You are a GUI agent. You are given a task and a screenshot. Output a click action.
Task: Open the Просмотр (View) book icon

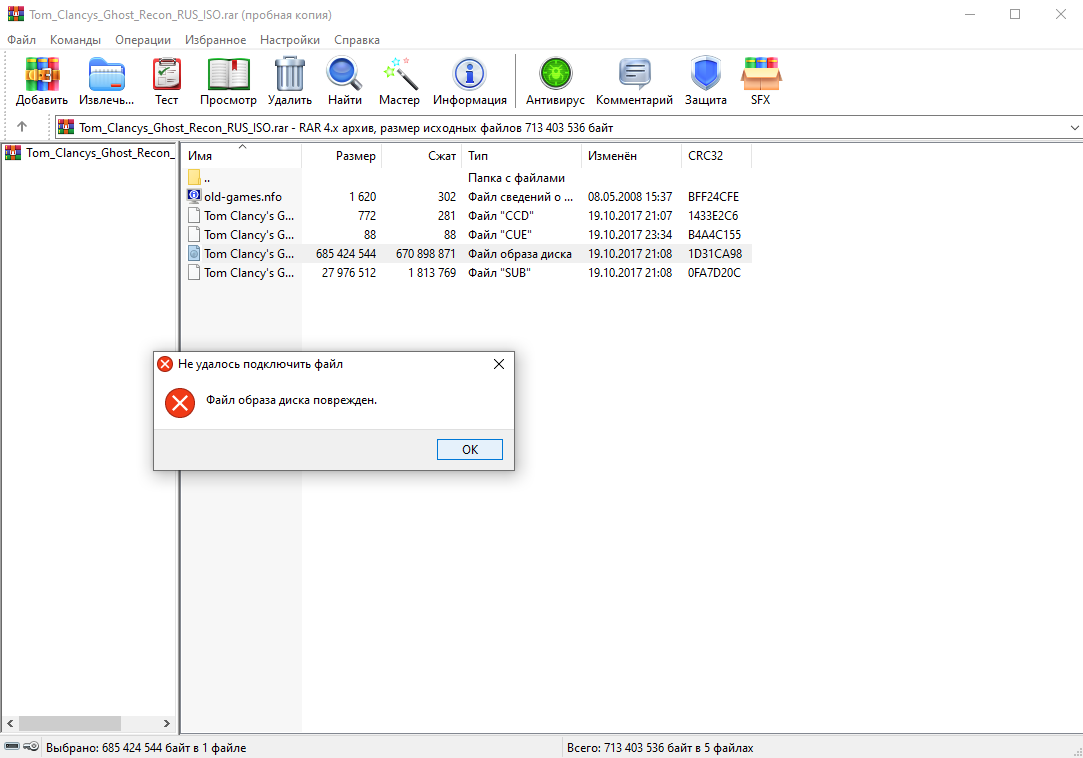tap(228, 74)
